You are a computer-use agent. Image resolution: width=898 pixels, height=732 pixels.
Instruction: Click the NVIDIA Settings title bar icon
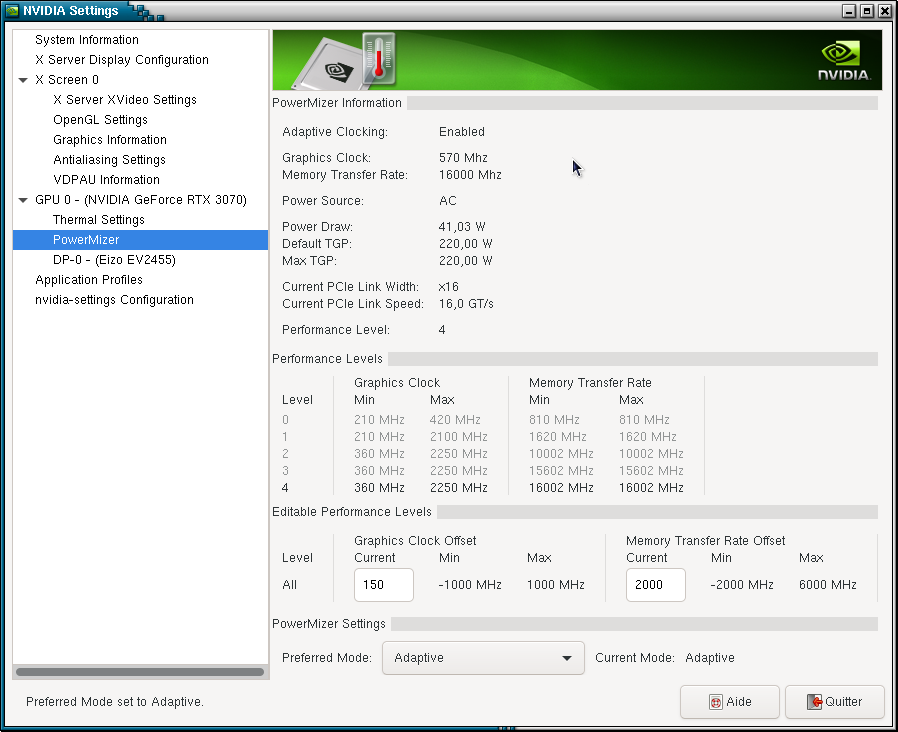(12, 10)
